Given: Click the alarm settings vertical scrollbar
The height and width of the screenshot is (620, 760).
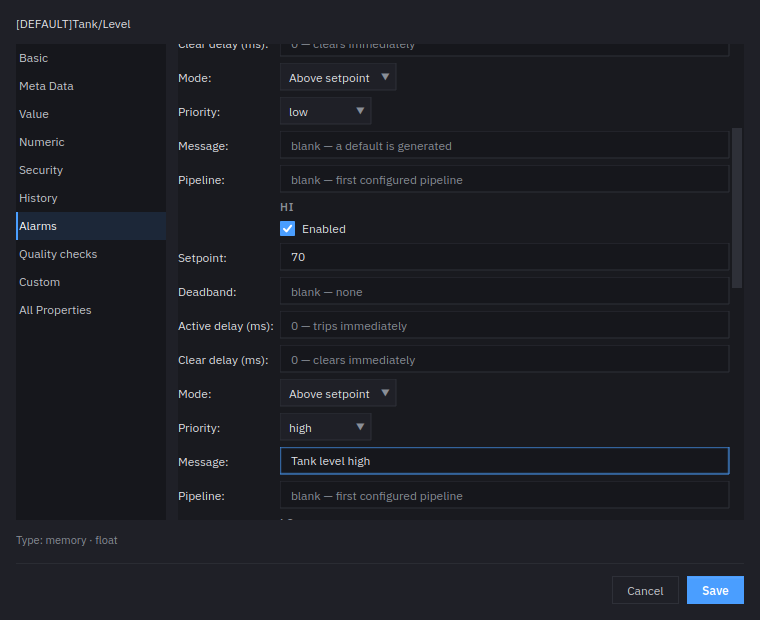Looking at the screenshot, I should click(737, 208).
